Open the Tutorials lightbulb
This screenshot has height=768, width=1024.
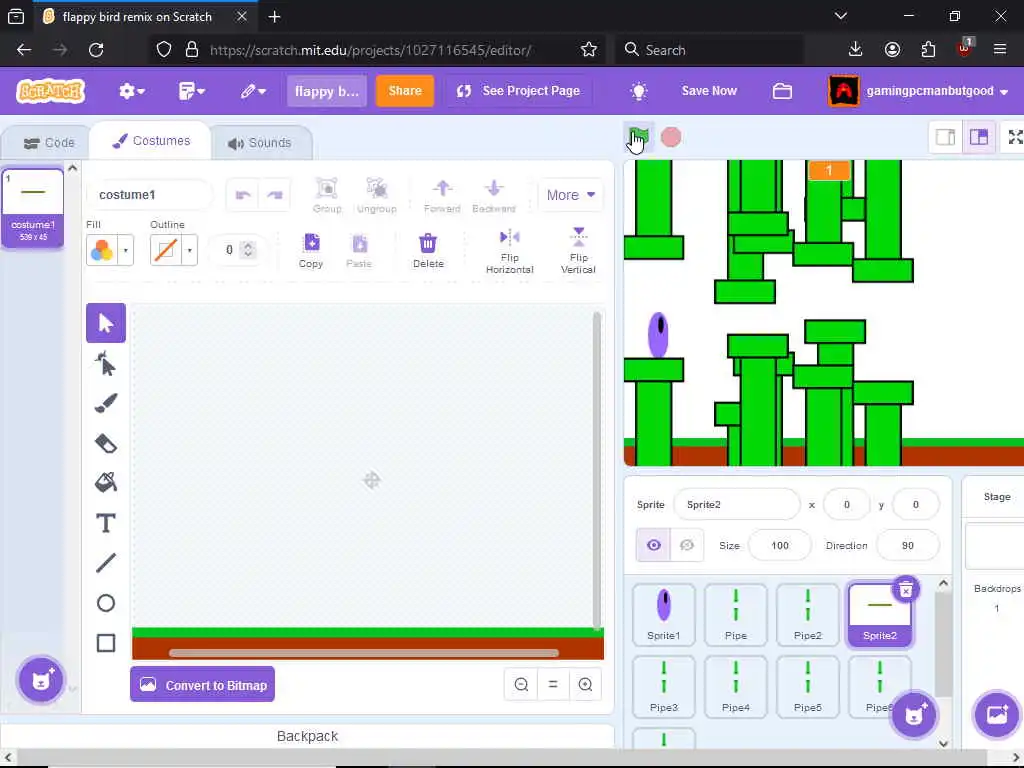[x=639, y=91]
